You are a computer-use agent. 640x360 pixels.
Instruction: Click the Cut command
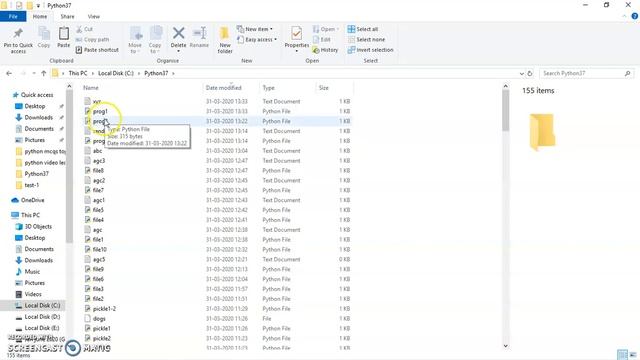click(85, 29)
